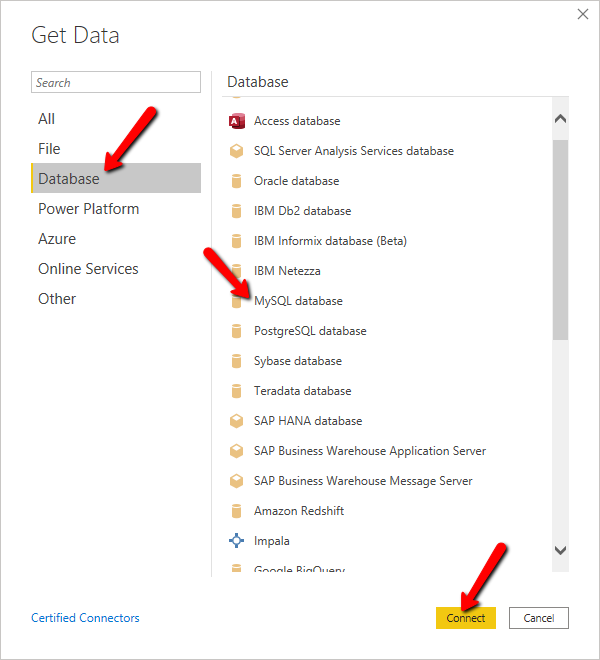Click the scroll up arrow
This screenshot has width=600, height=660.
tap(560, 119)
